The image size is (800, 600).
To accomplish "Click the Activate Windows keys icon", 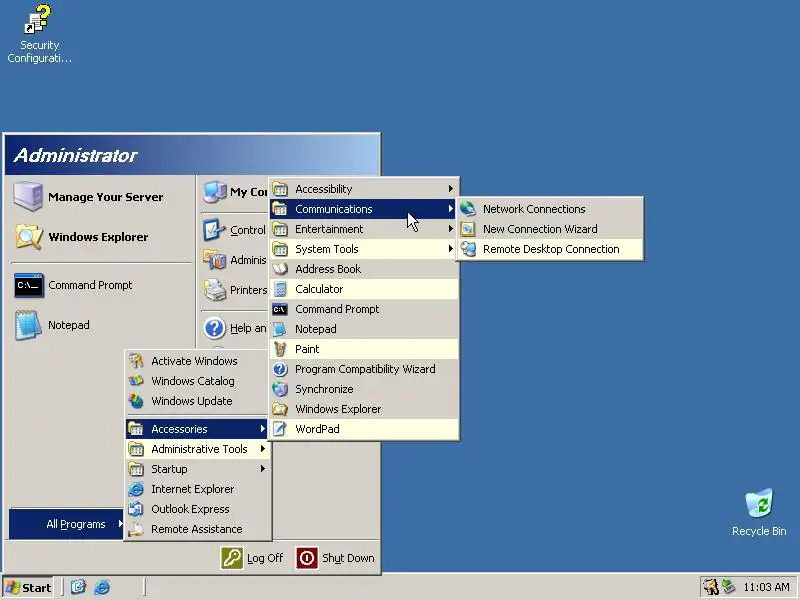I will tap(136, 361).
